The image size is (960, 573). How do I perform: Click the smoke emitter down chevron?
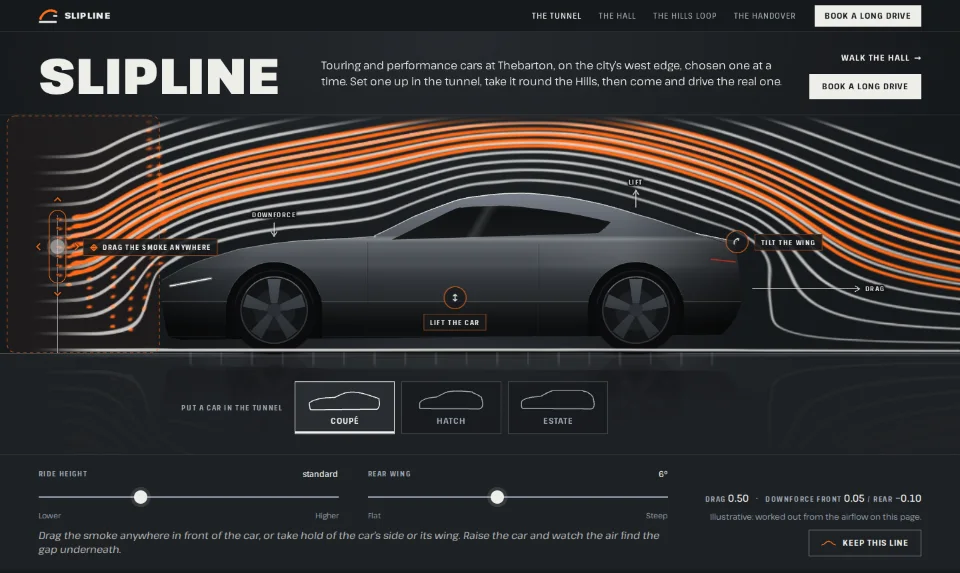click(x=58, y=294)
